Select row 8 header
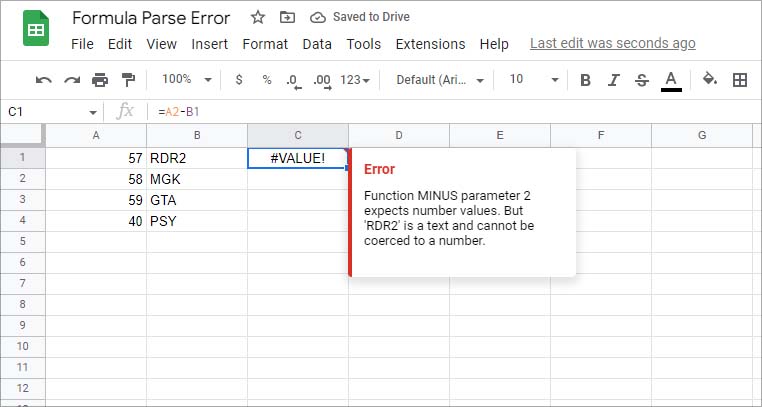762x407 pixels. [x=23, y=305]
